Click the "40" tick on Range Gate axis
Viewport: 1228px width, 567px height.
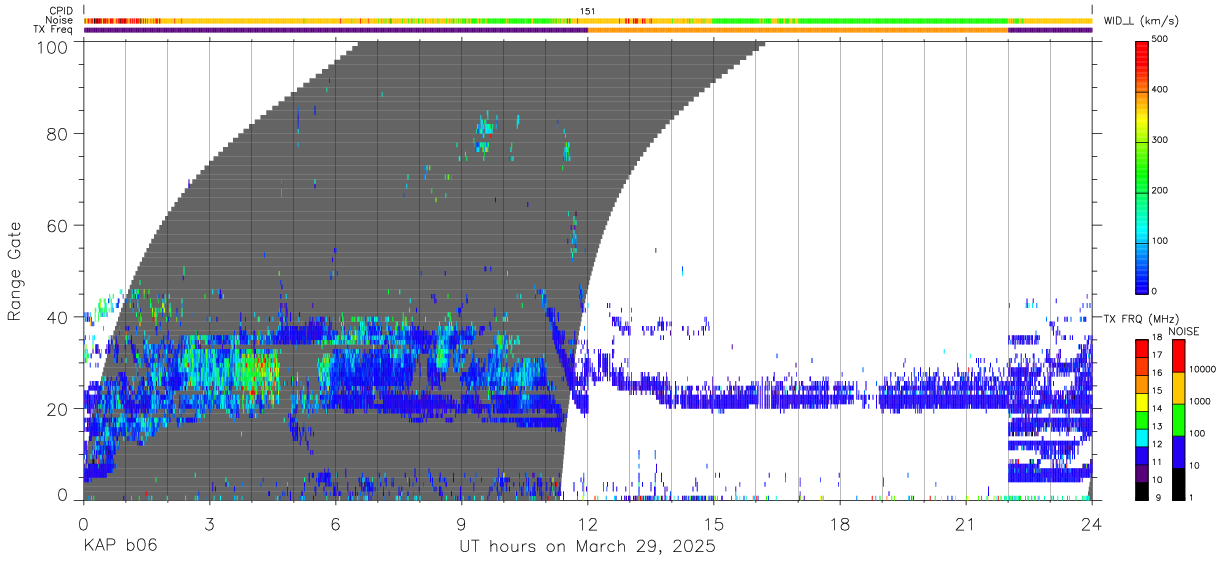click(x=58, y=317)
